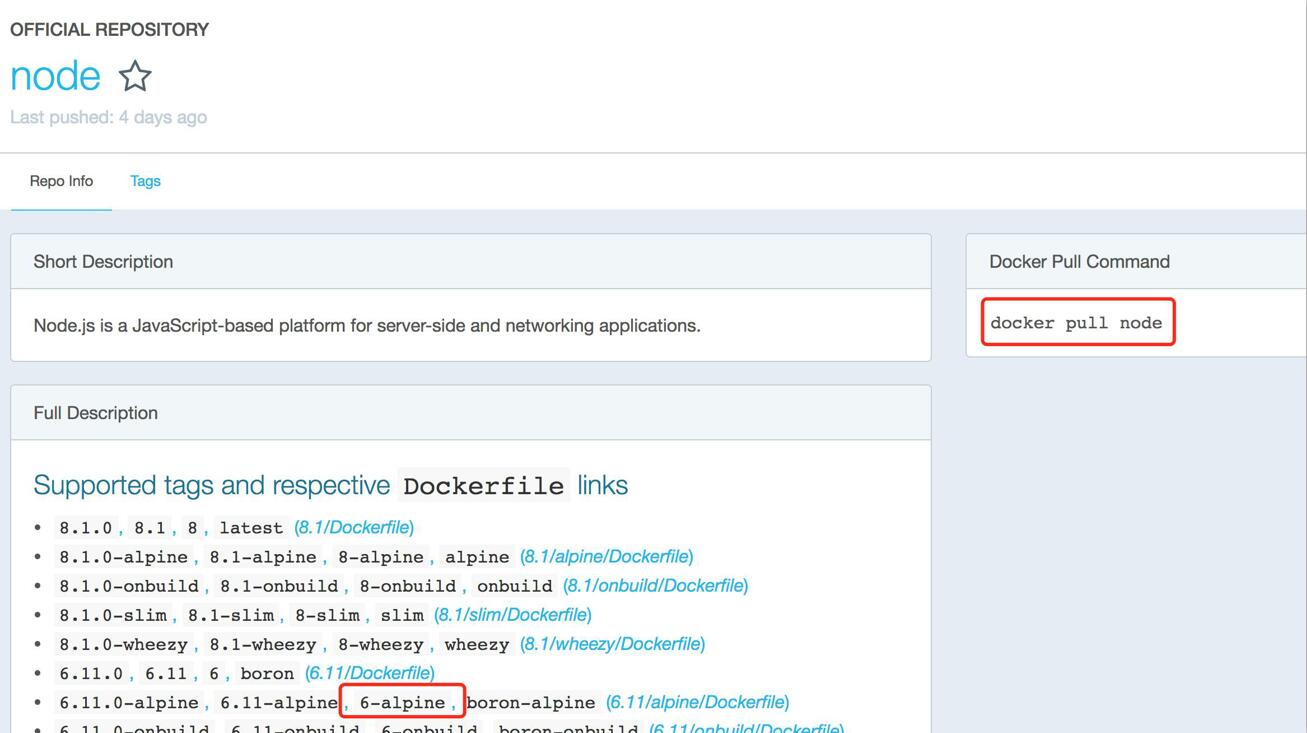Open the 6.11/Dockerfile link
1307x733 pixels.
370,673
